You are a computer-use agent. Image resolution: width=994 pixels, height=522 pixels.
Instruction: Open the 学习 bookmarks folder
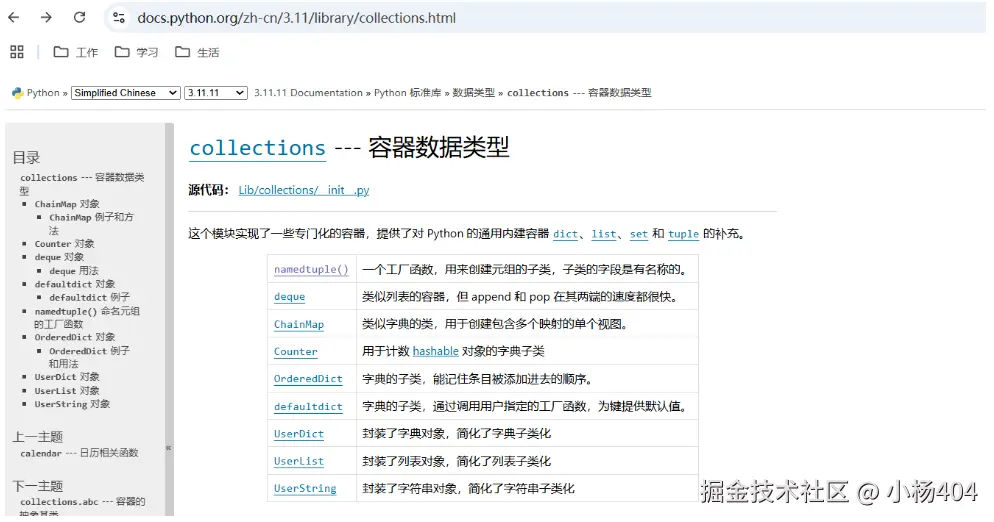pos(136,52)
